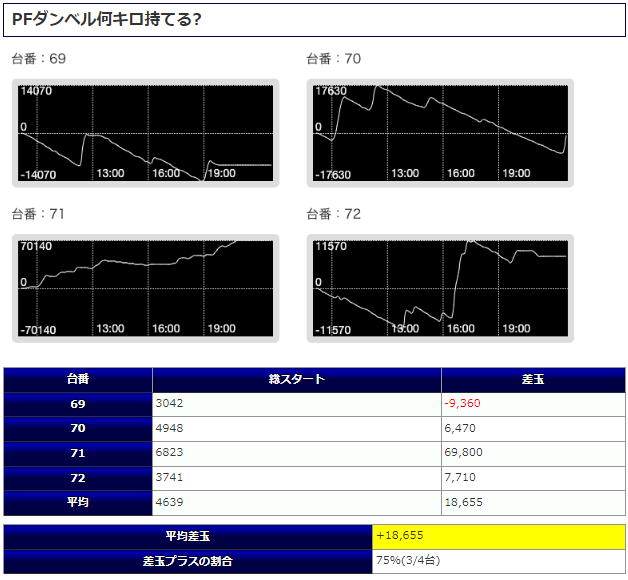Select the label 台番:72
The height and width of the screenshot is (580, 628).
coord(334,214)
